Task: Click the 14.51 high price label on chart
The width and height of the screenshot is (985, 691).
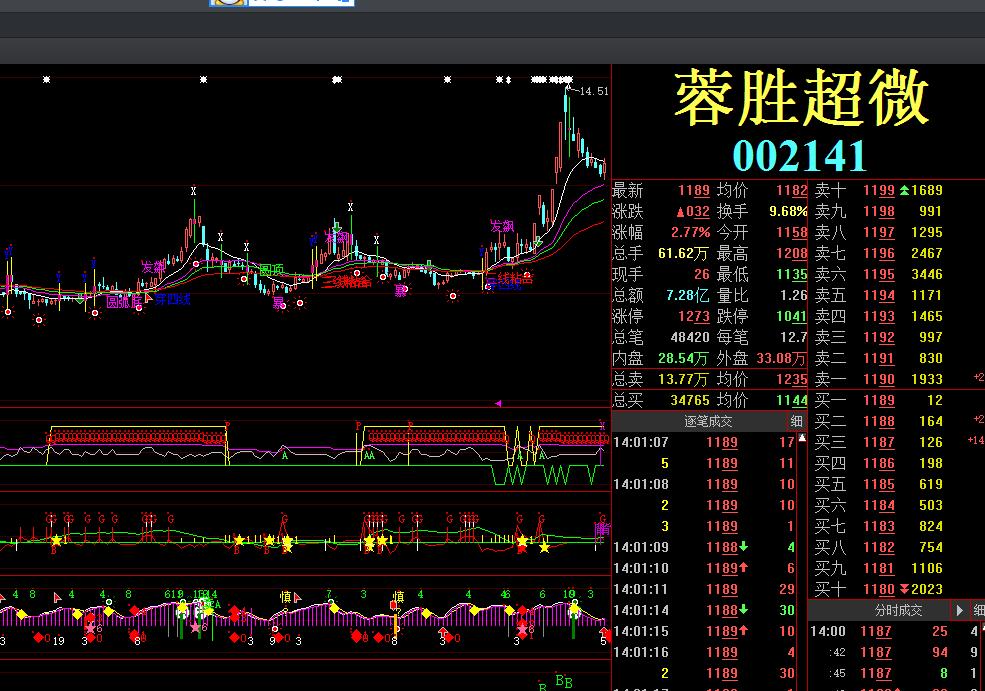Action: click(594, 92)
